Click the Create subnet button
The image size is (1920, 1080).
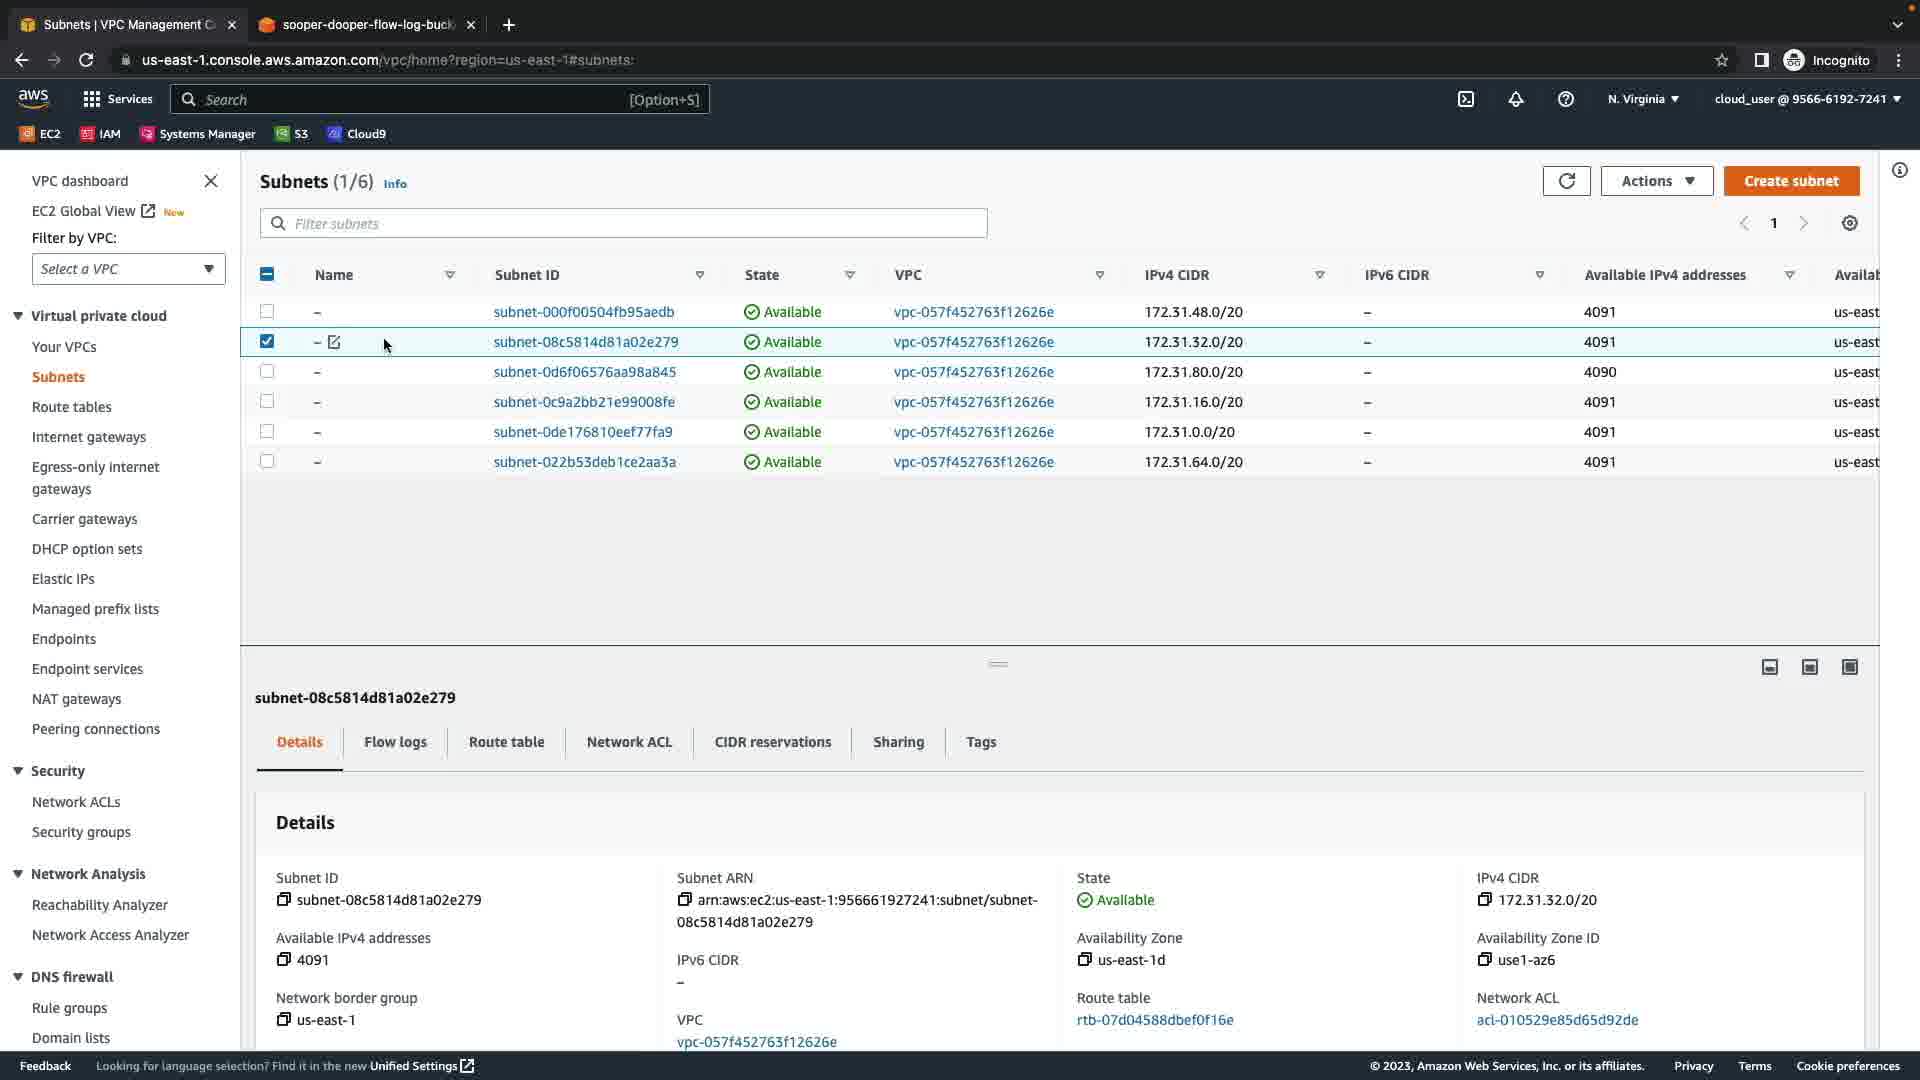click(x=1791, y=181)
